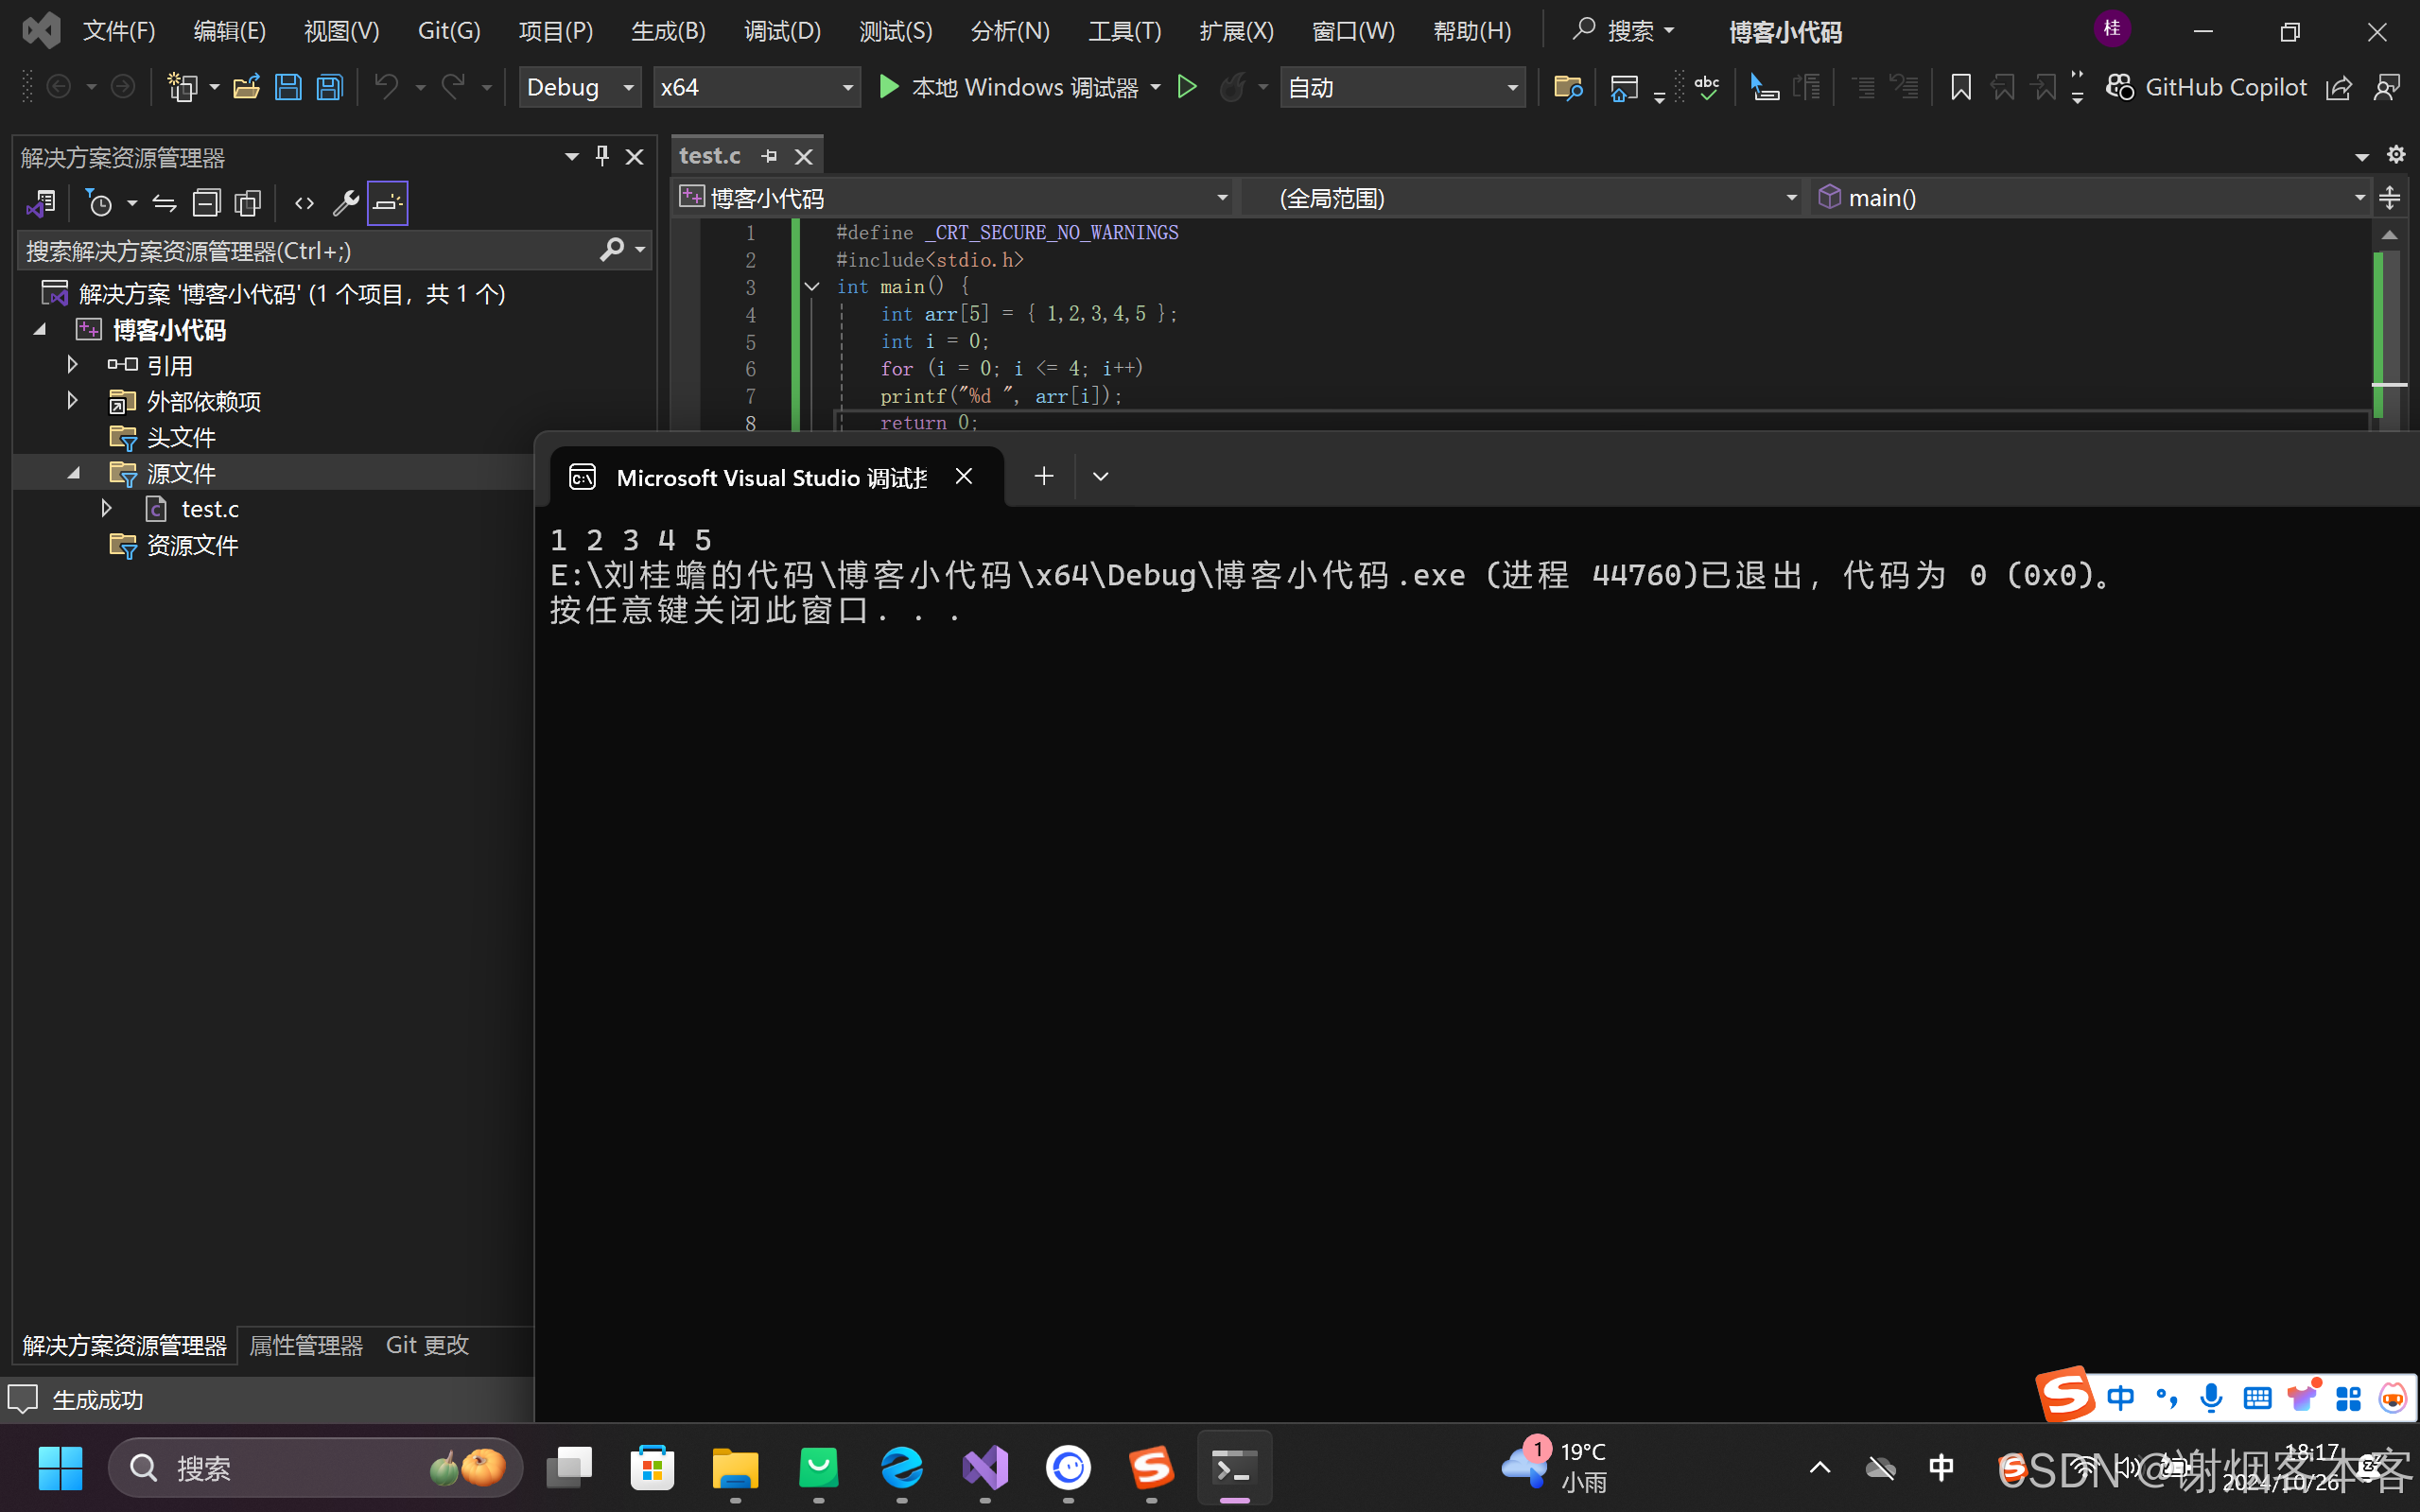Click the wrench properties icon in Solution Explorer
Viewport: 2420px width, 1512px height.
(345, 204)
